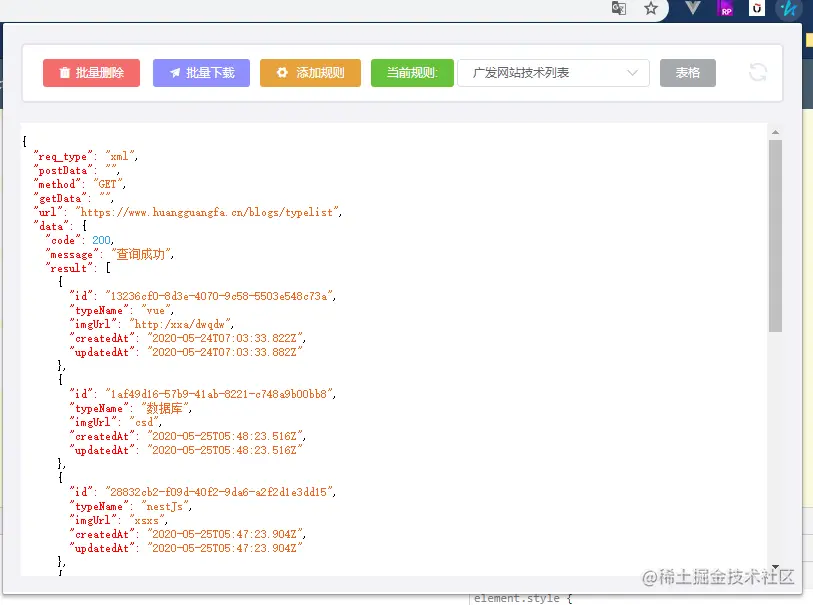Expand dropdown via its chevron arrow
The height and width of the screenshot is (605, 813).
[632, 73]
